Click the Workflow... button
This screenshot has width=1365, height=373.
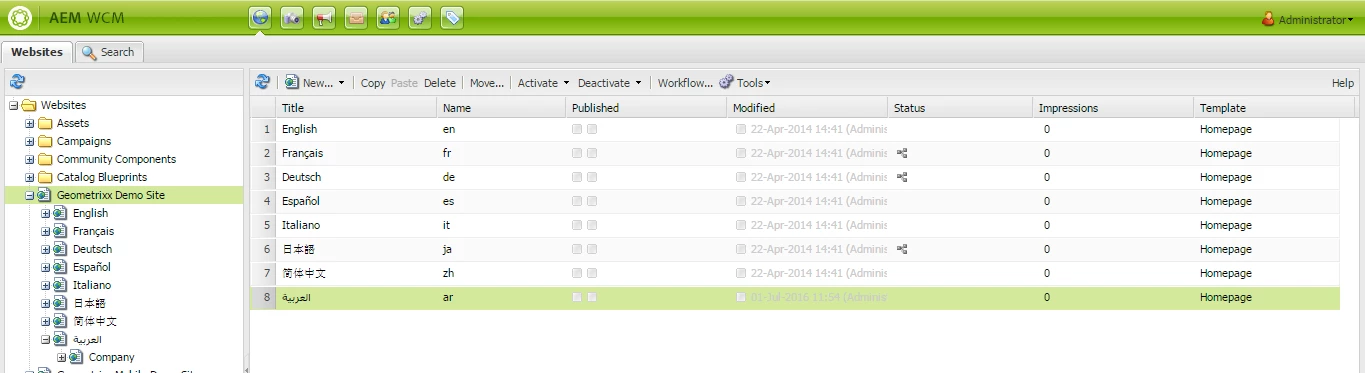(685, 83)
